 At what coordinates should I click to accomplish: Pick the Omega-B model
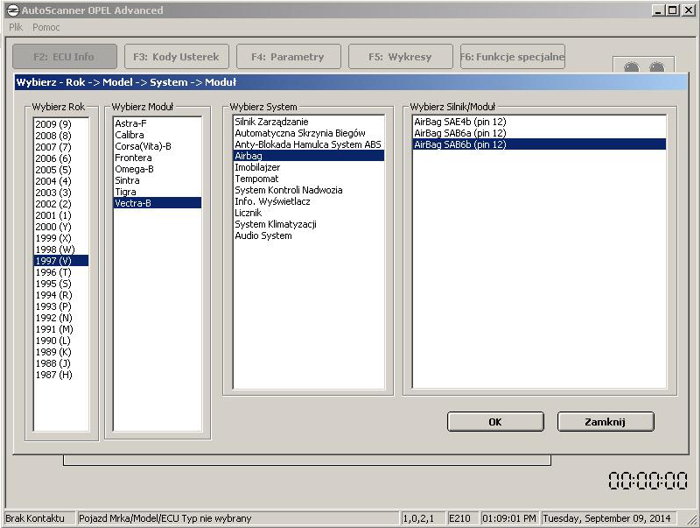coord(134,169)
